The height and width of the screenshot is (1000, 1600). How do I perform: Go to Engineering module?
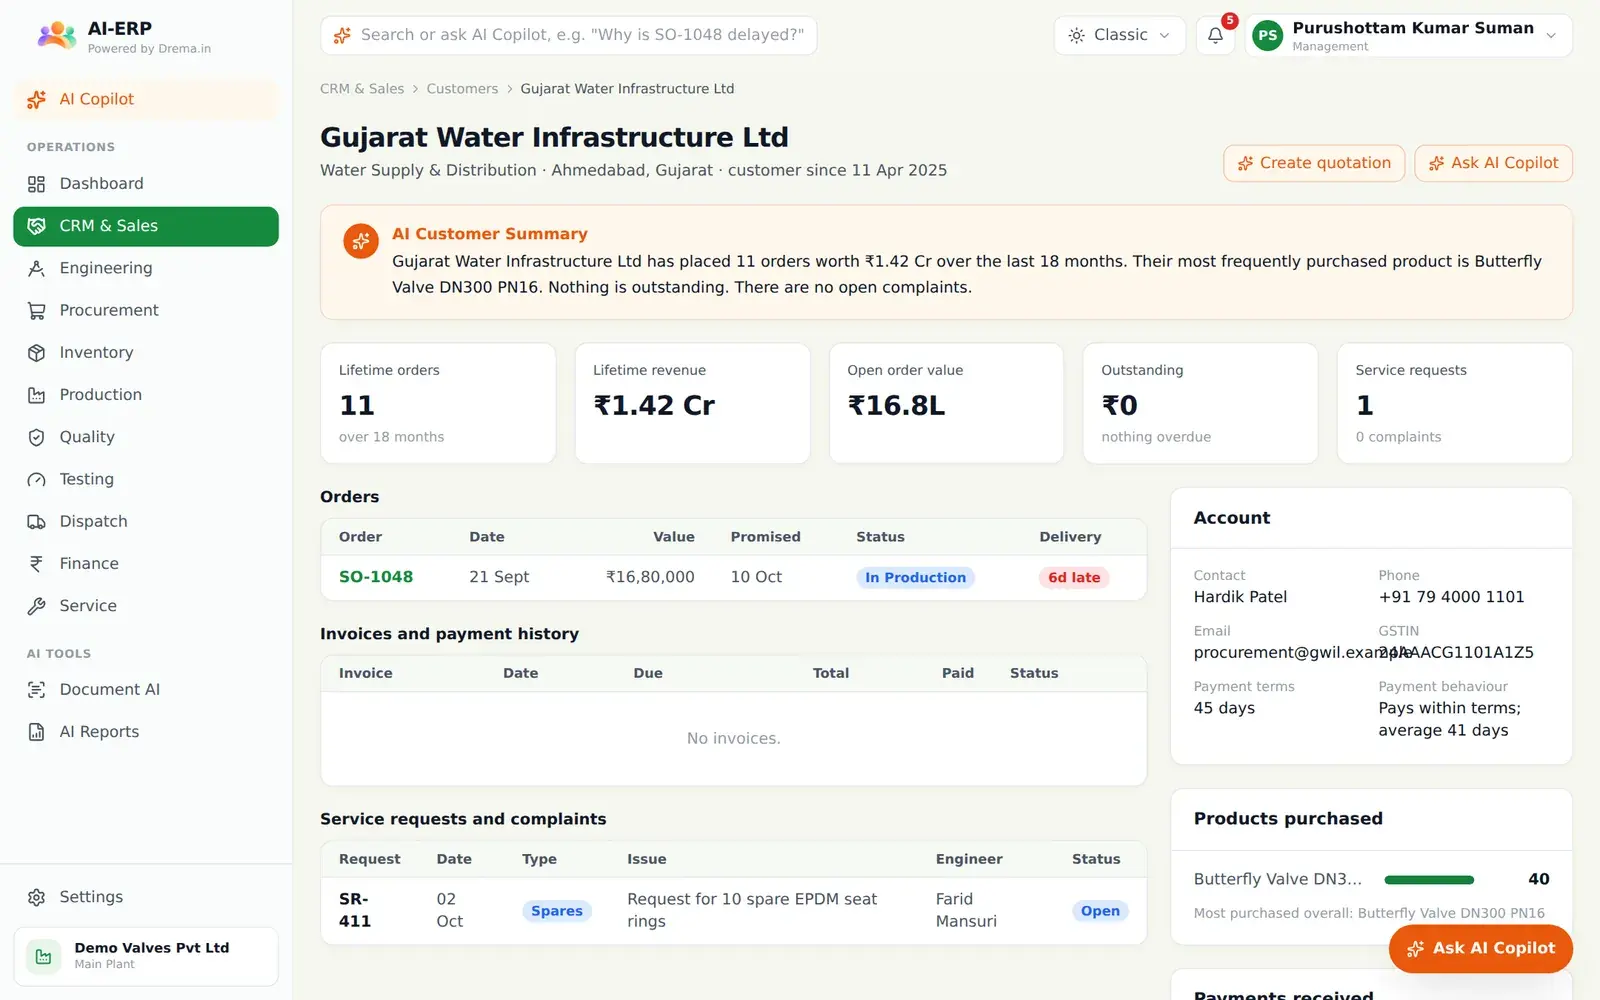(x=146, y=268)
